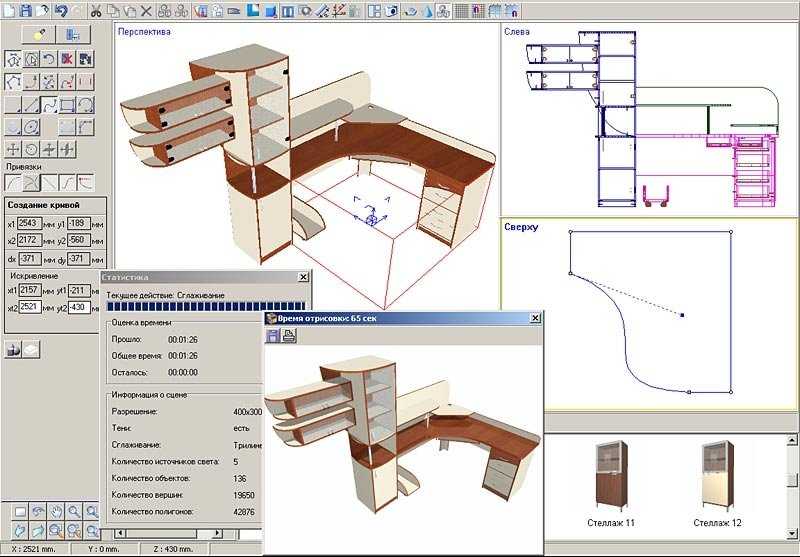Click the x1 coordinate field showing 2543
Image resolution: width=800 pixels, height=557 pixels.
point(29,223)
